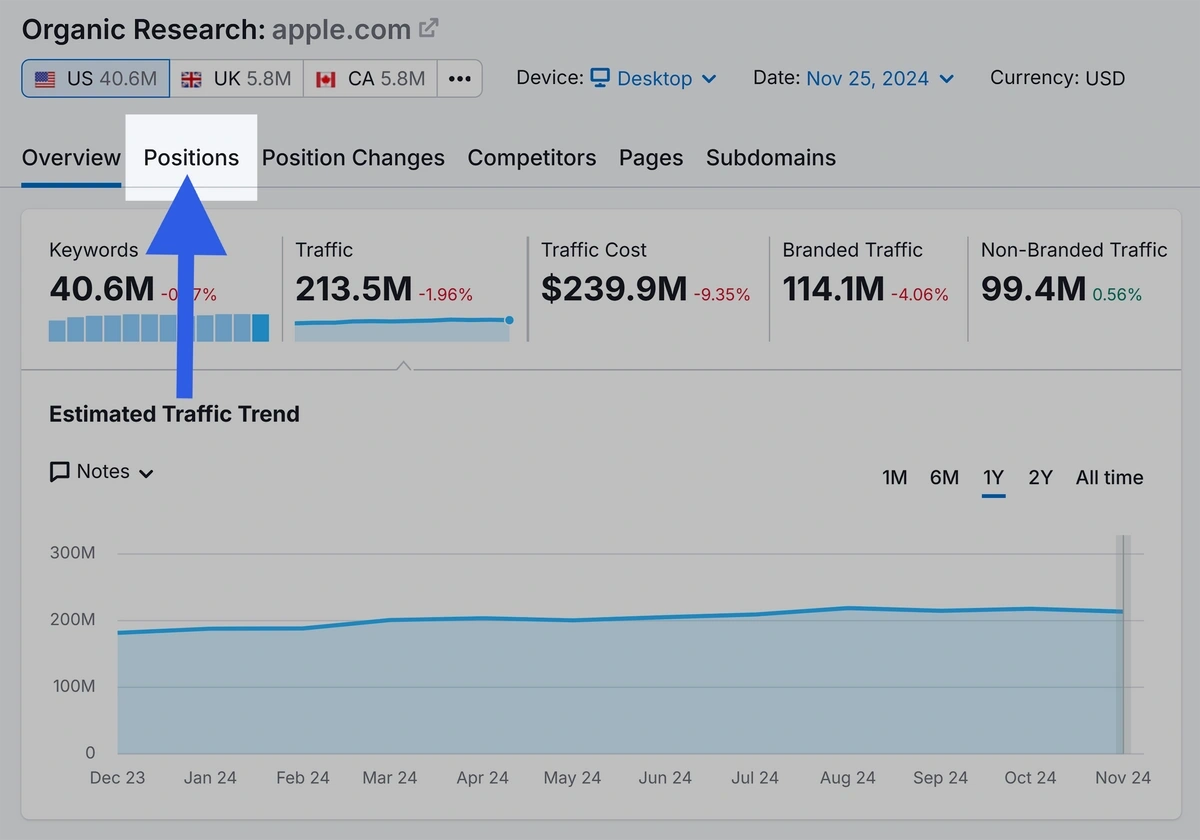Click the Currency: USD label
Viewport: 1200px width, 840px height.
1057,78
